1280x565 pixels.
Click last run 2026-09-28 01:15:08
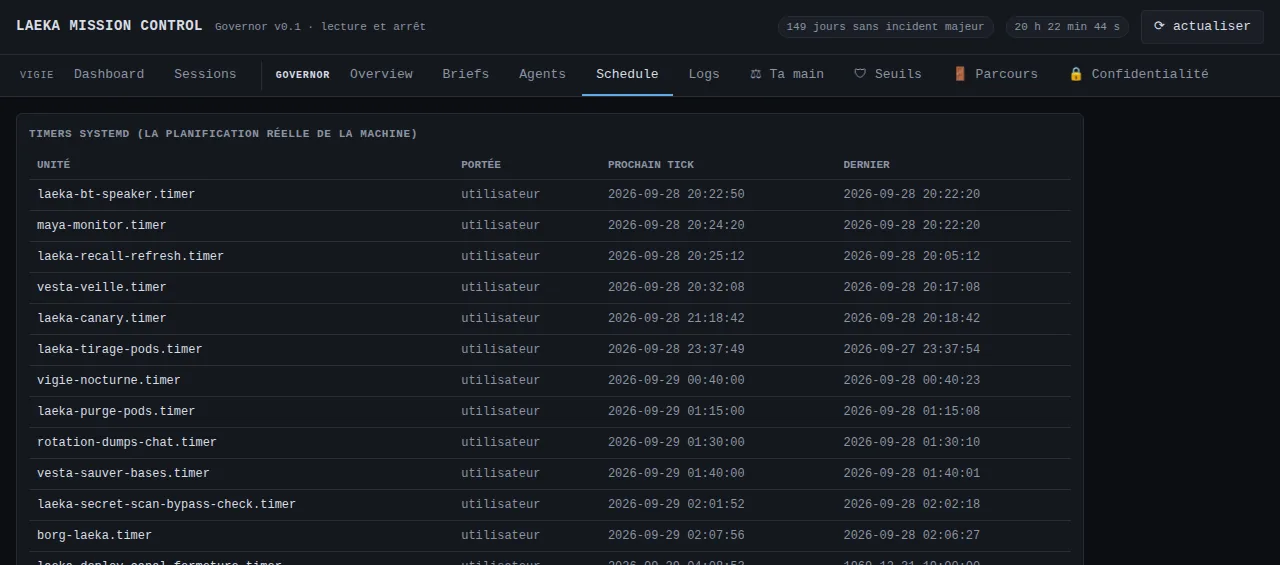(x=912, y=412)
